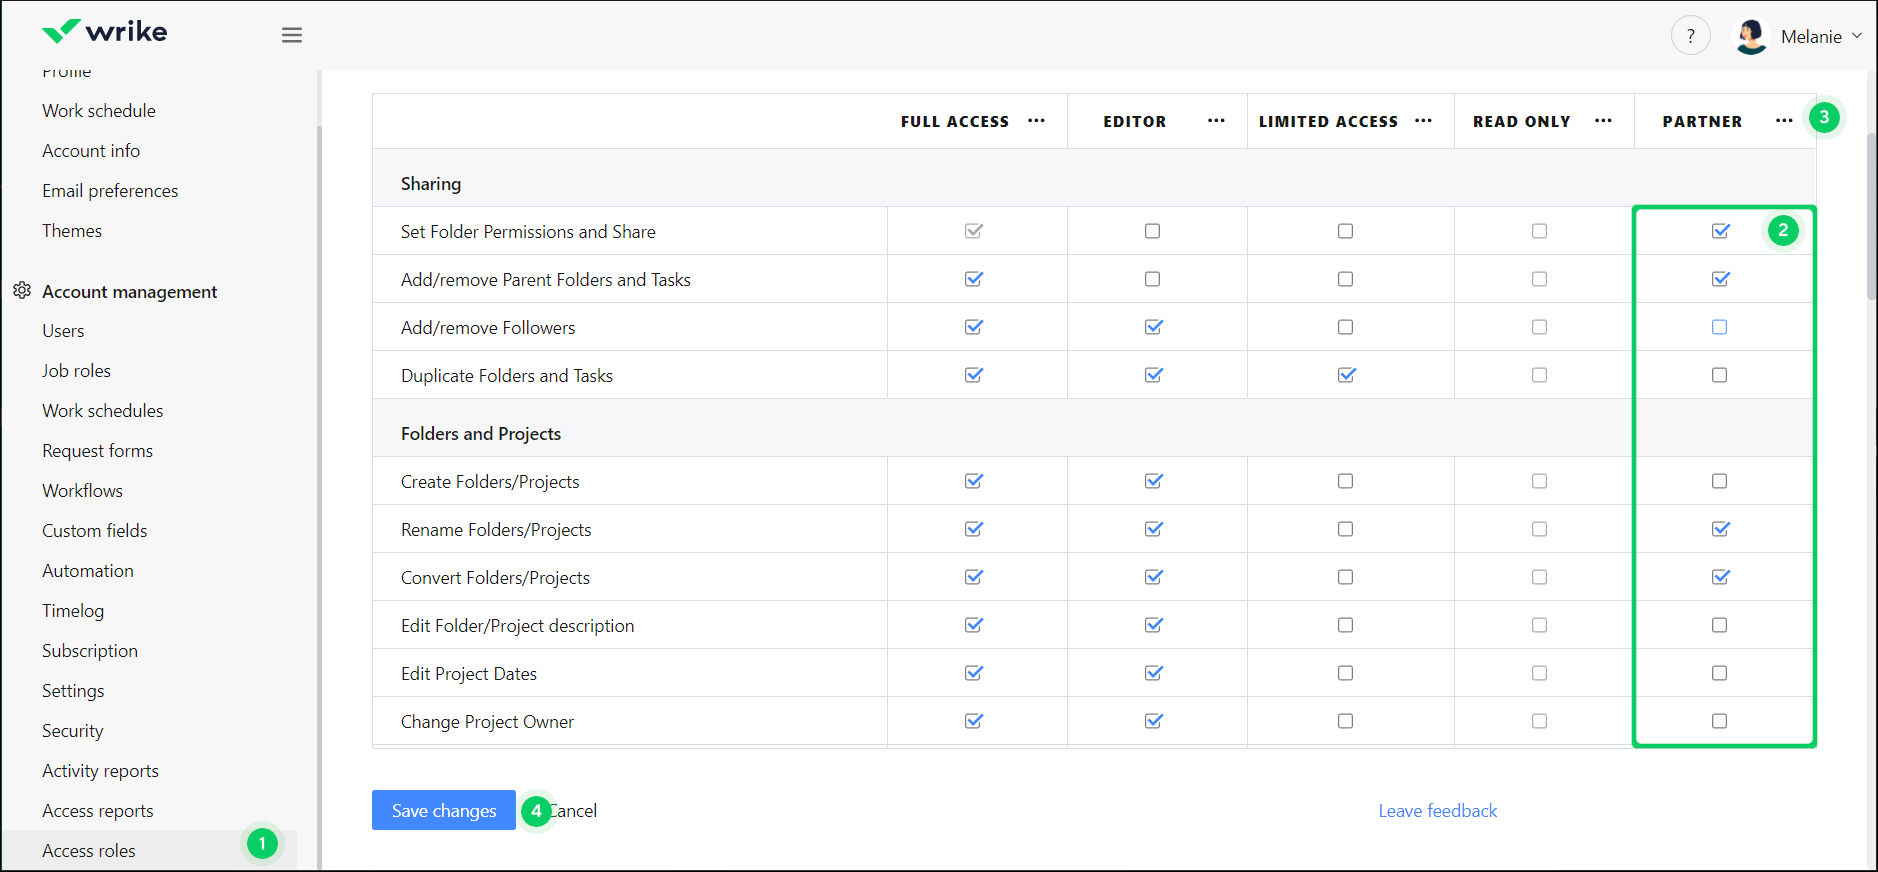This screenshot has width=1878, height=872.
Task: Expand the Melanie user dropdown arrow
Action: click(1857, 36)
